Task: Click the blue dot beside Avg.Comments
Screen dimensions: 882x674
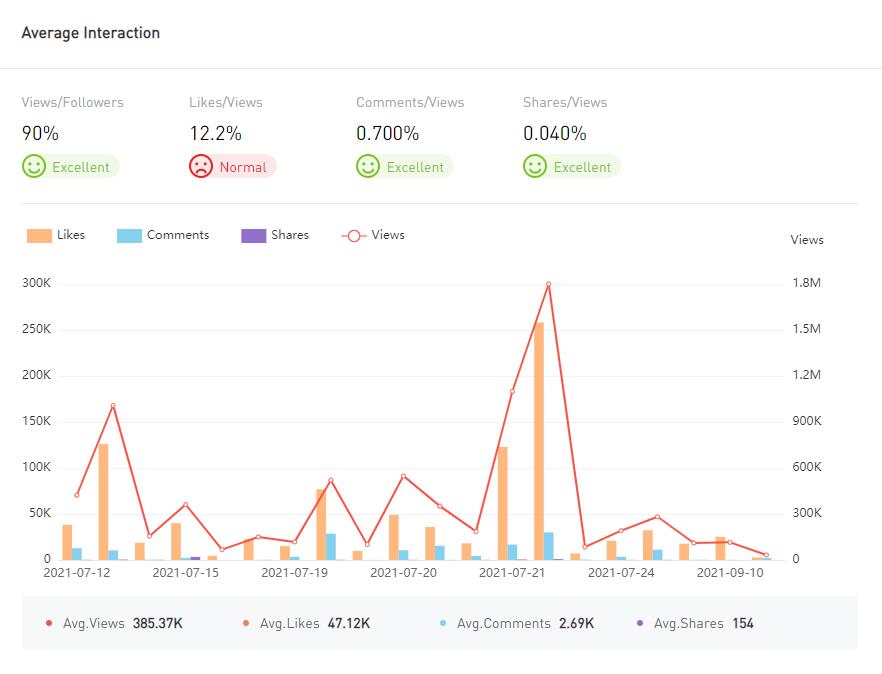Action: tap(443, 624)
